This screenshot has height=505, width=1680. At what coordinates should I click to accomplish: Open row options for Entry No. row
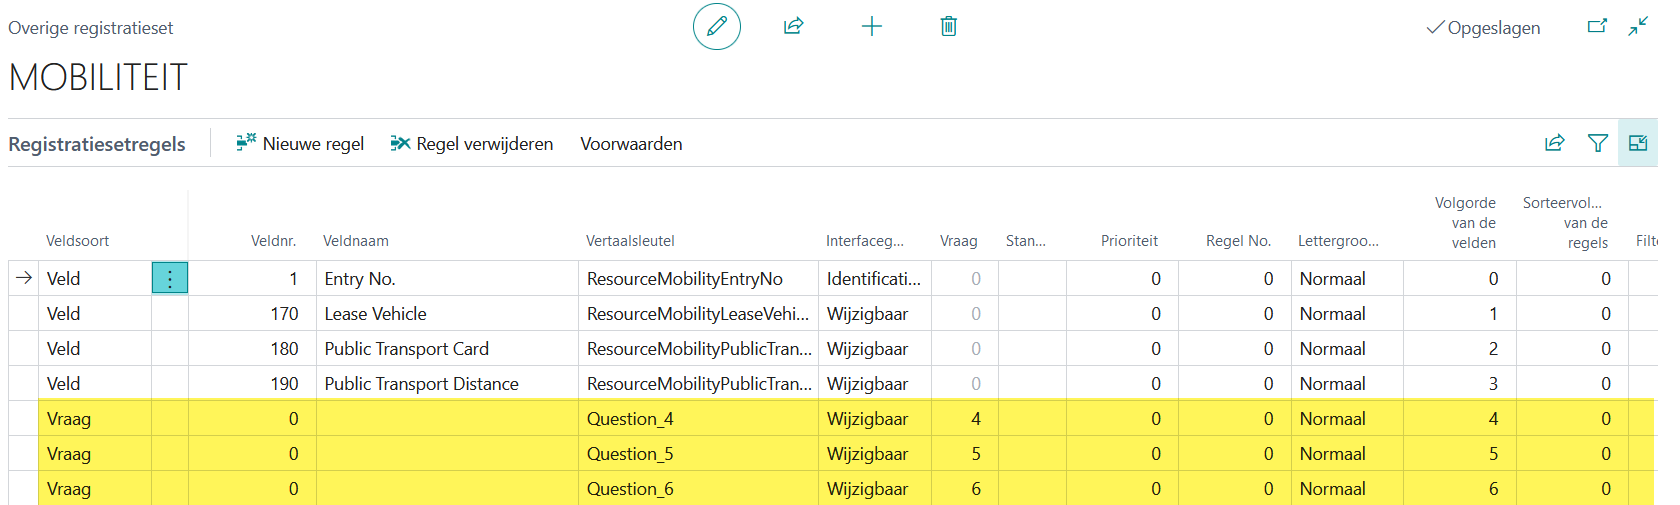click(x=170, y=279)
